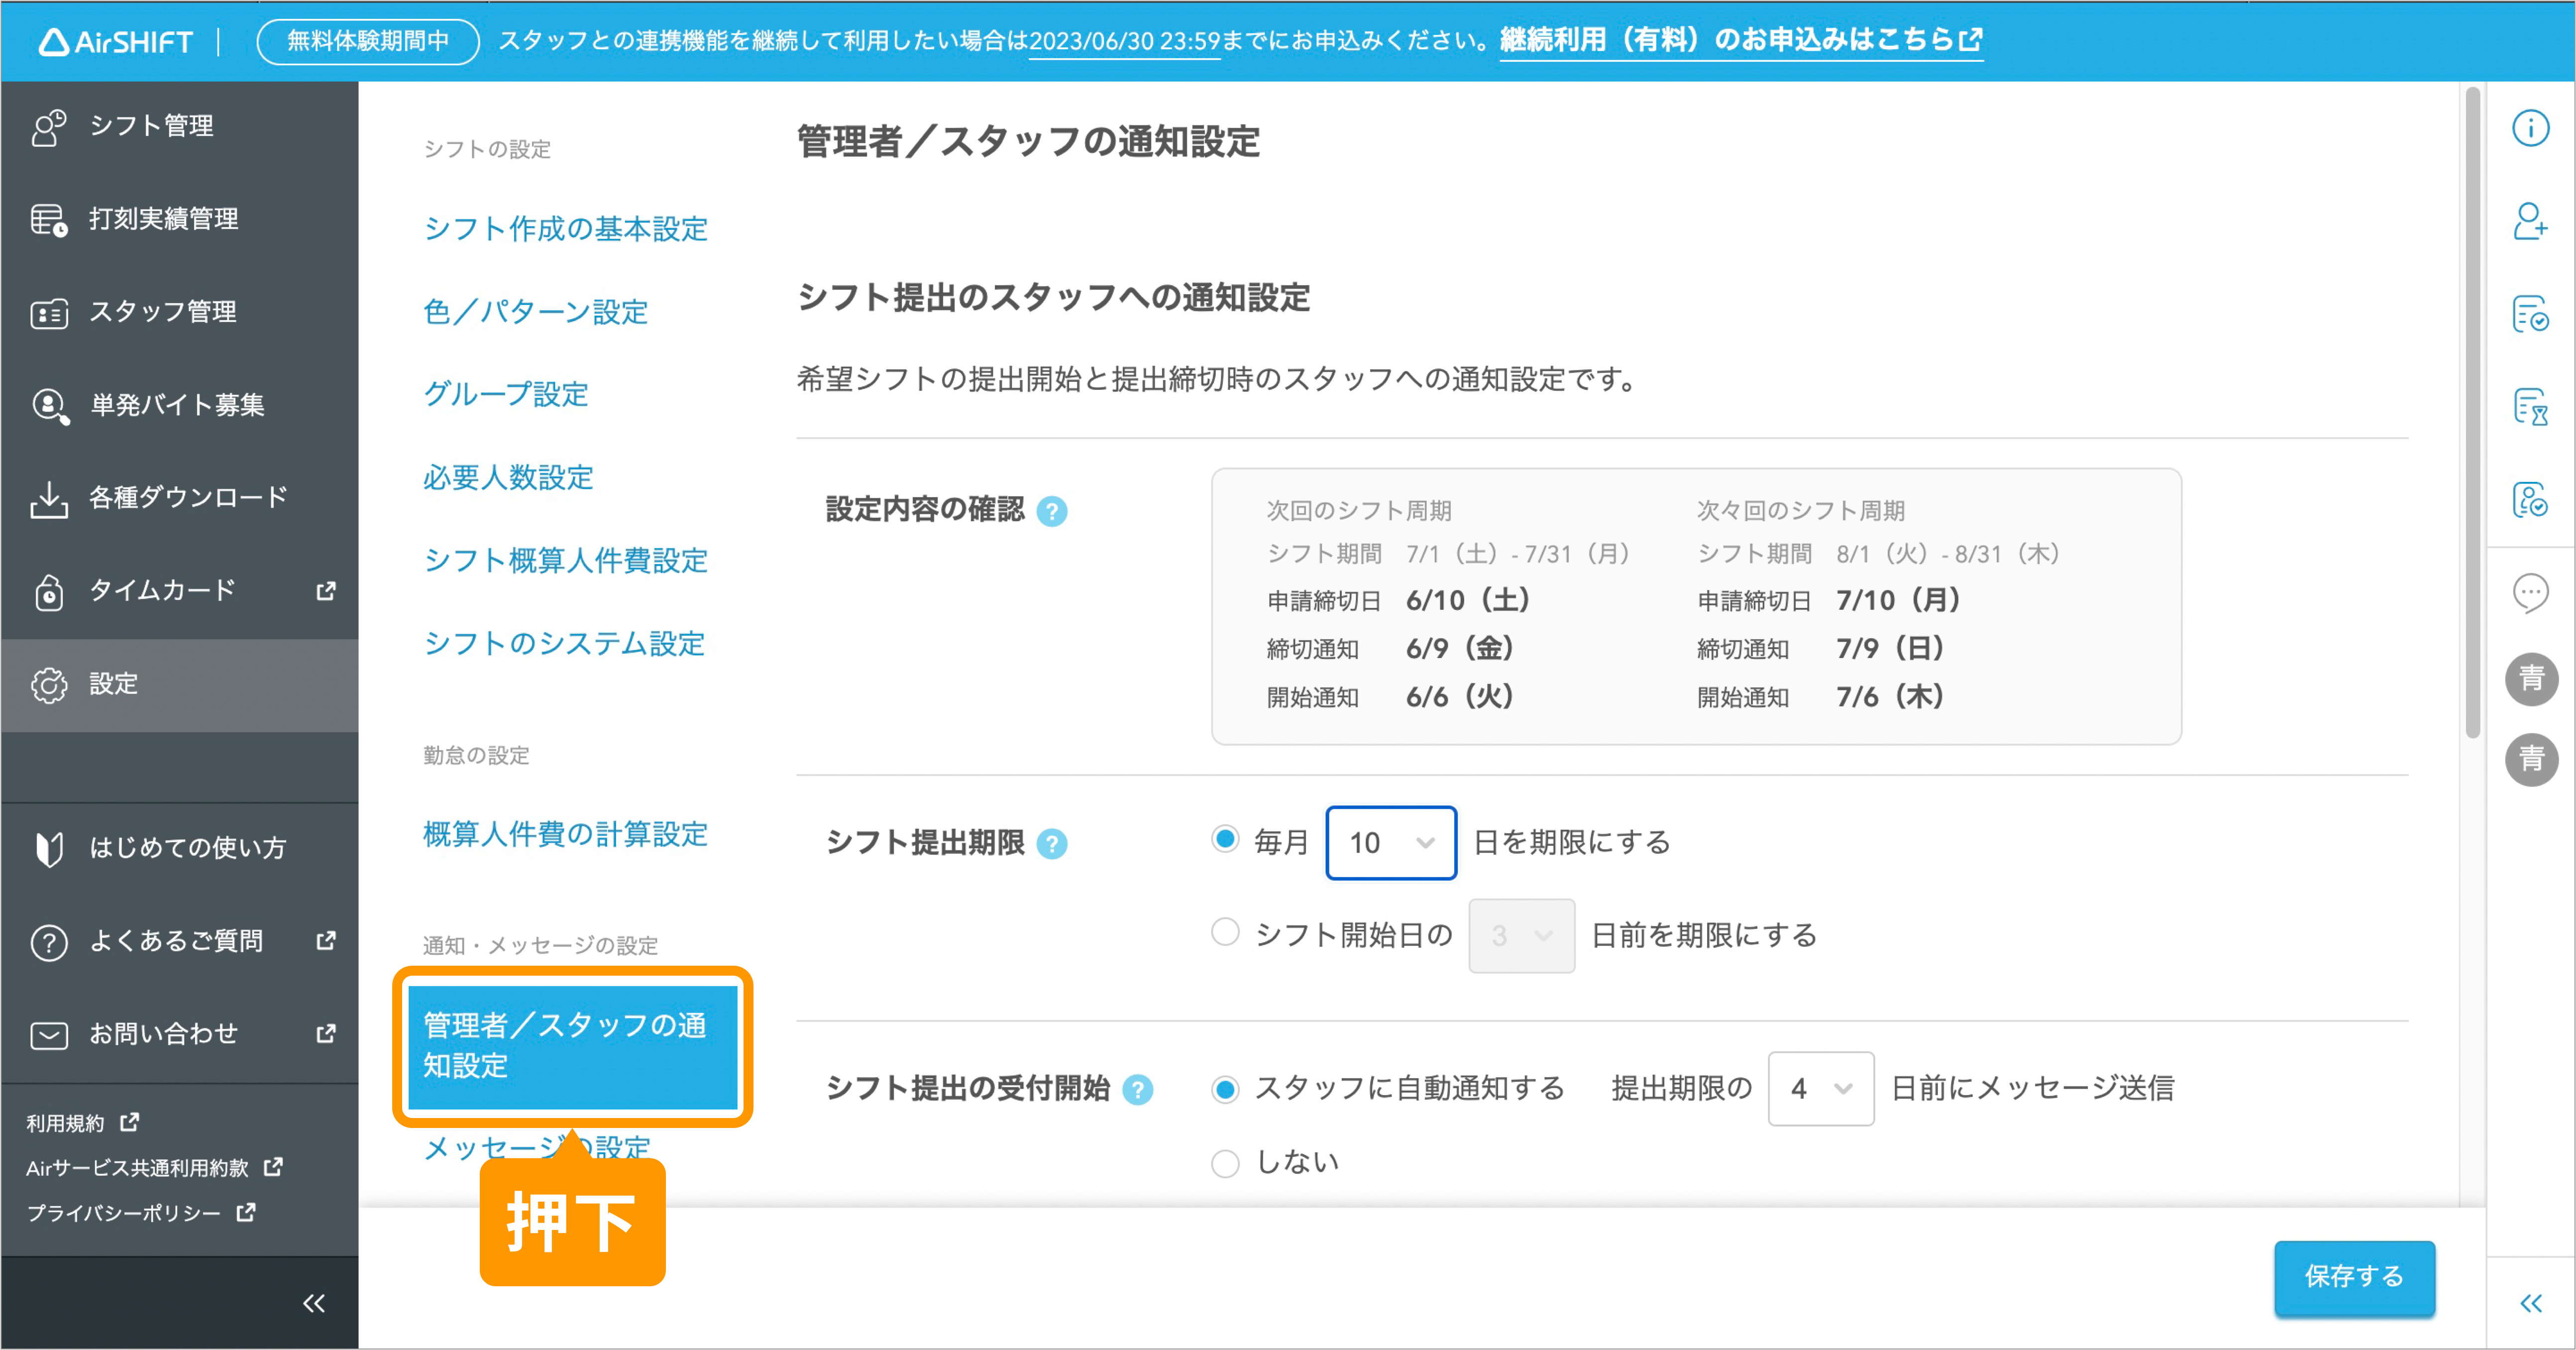Click the add staff icon in right panel

click(2530, 221)
